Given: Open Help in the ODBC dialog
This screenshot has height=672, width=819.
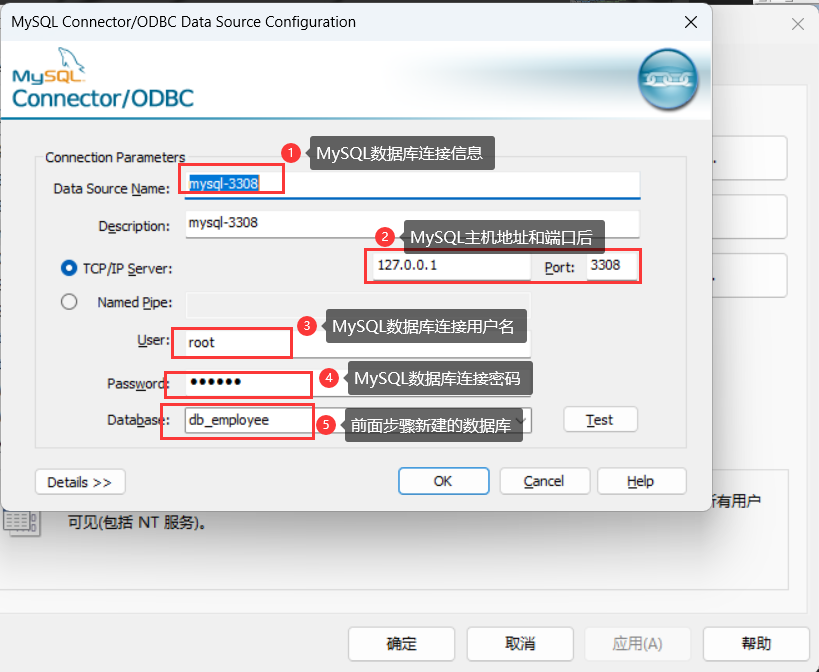Looking at the screenshot, I should [x=641, y=481].
